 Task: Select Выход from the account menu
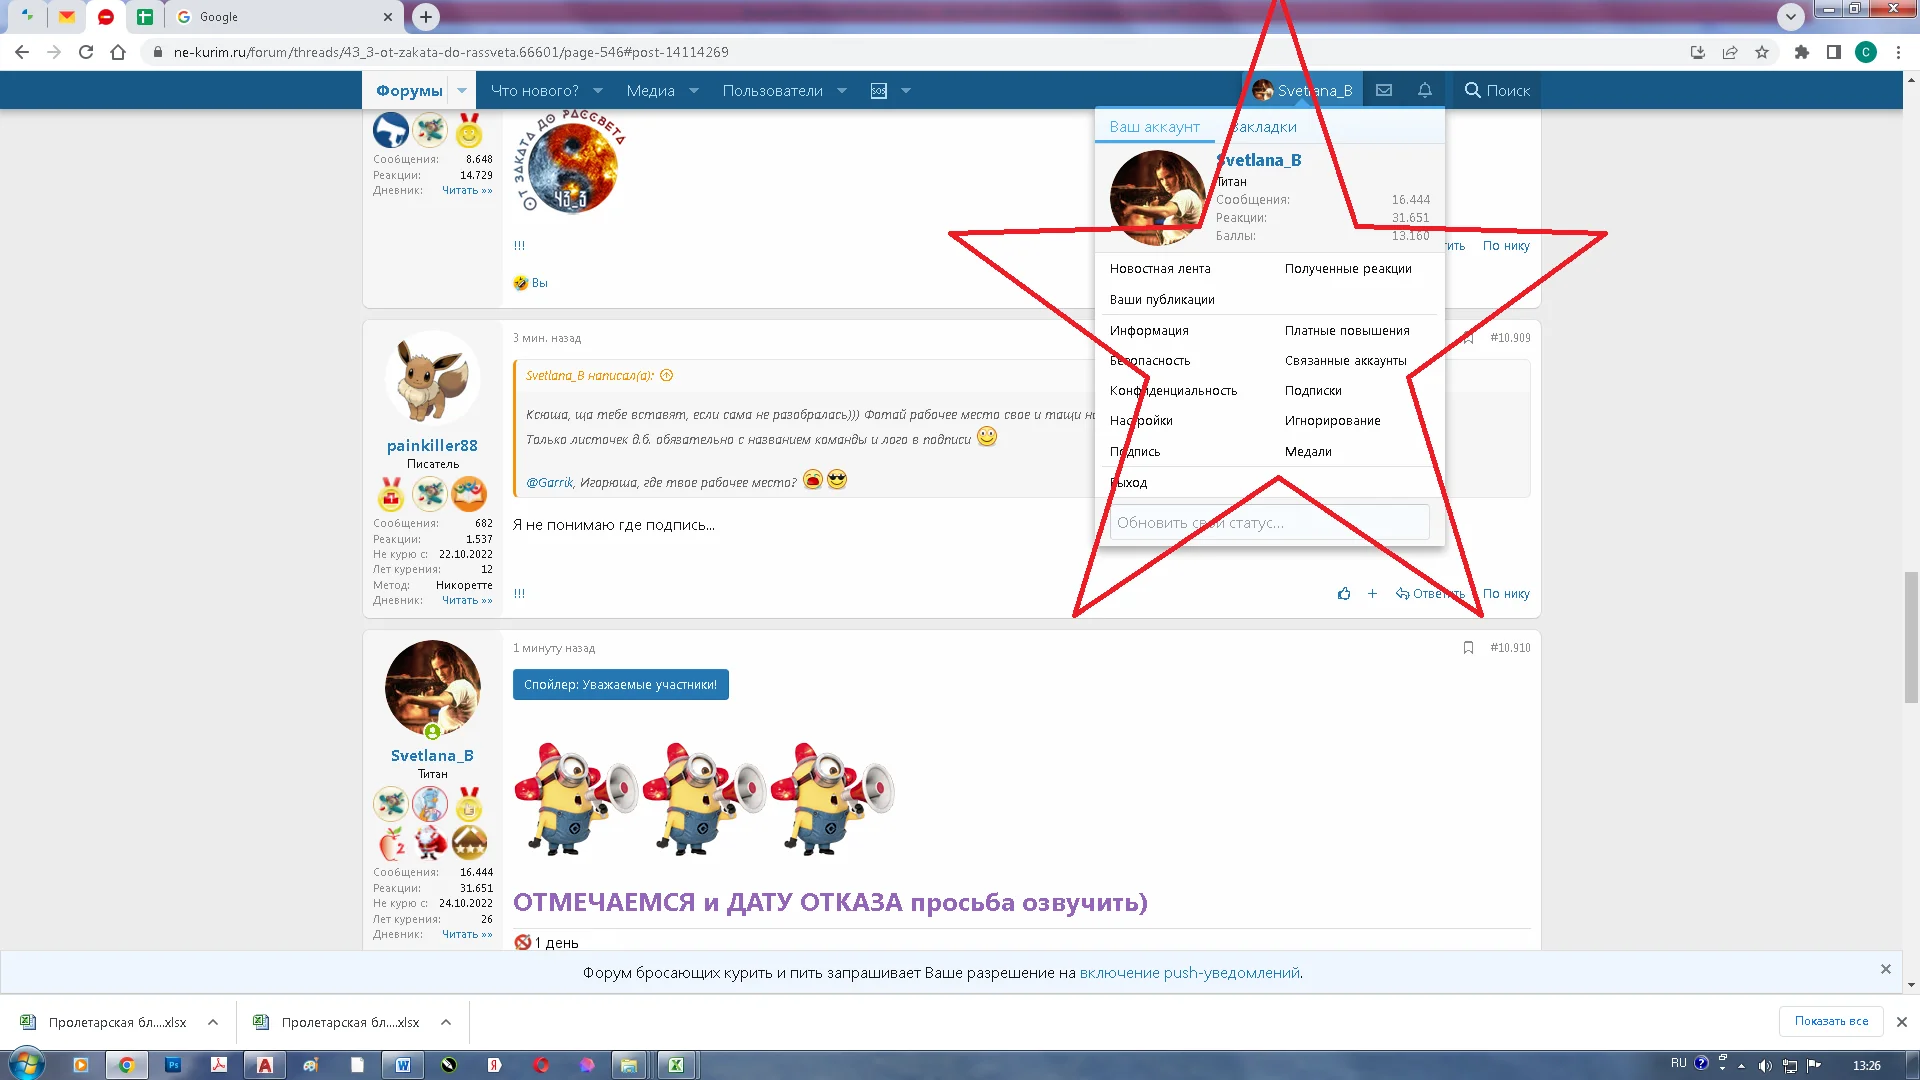click(x=1130, y=482)
